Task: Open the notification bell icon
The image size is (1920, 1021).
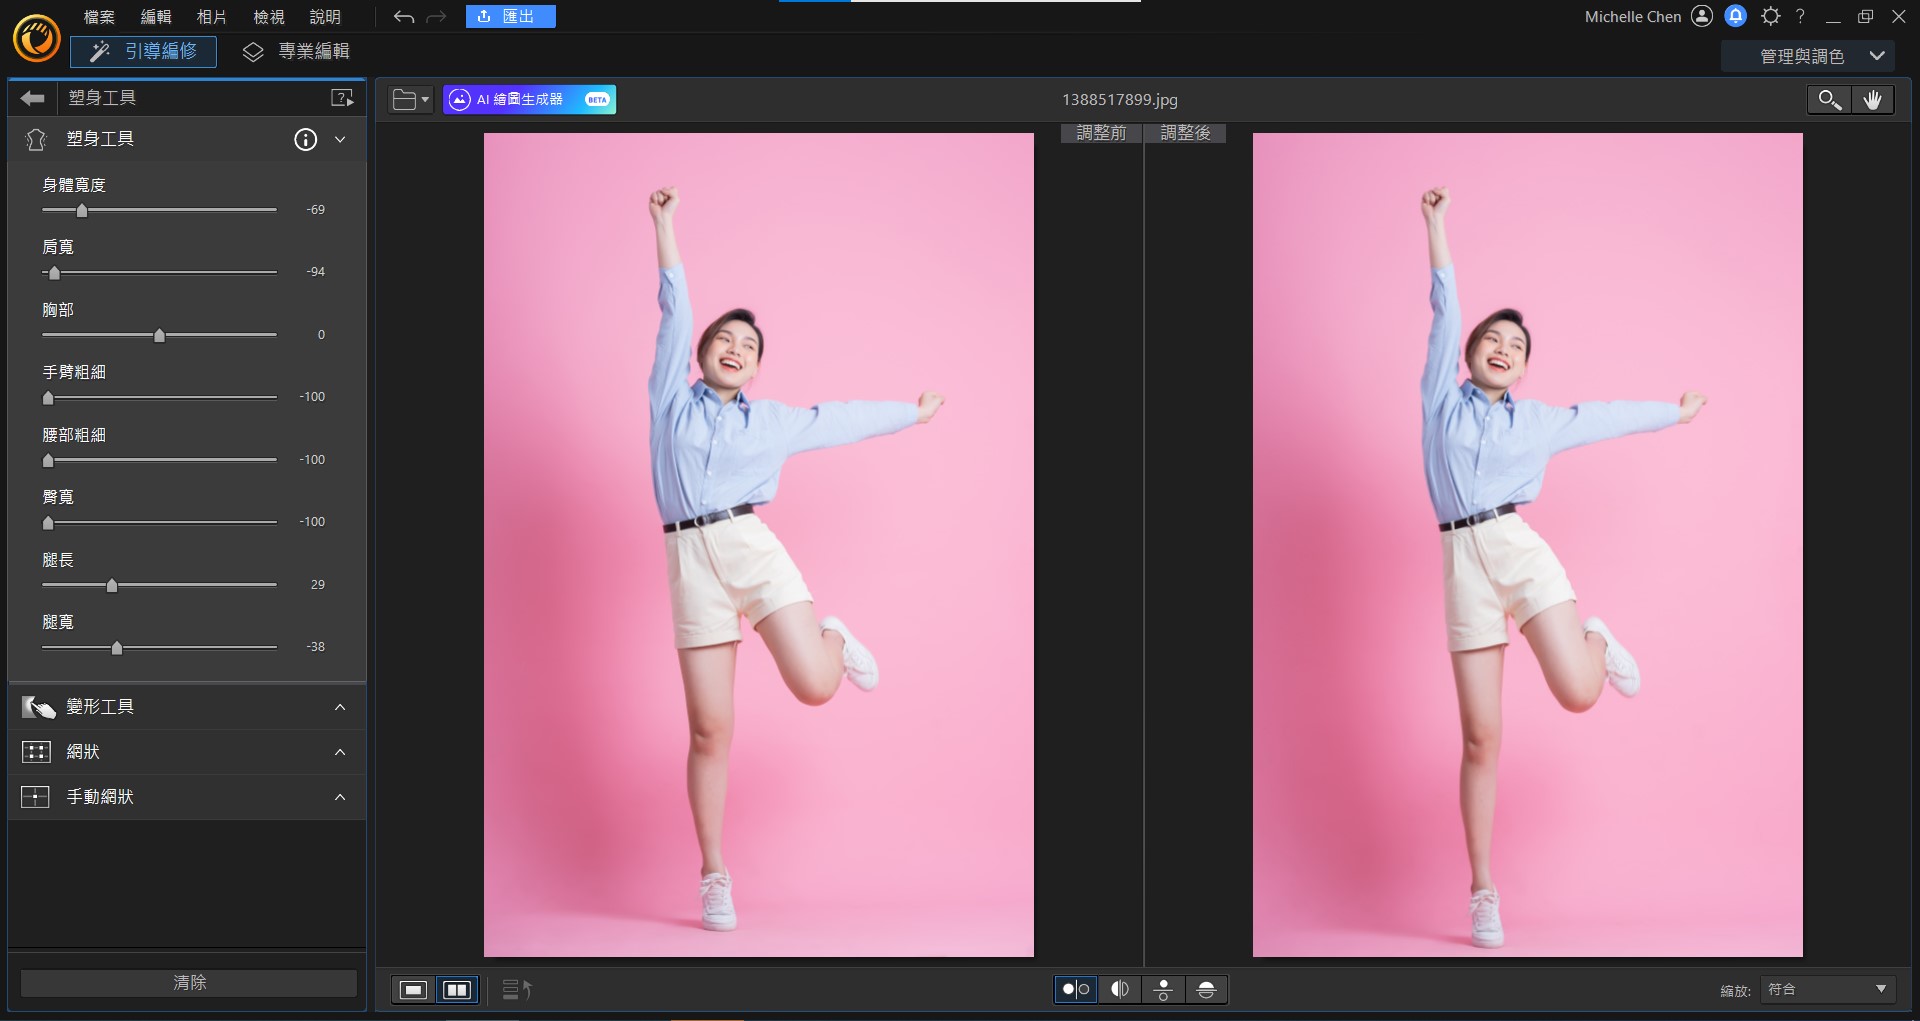Action: (x=1736, y=16)
